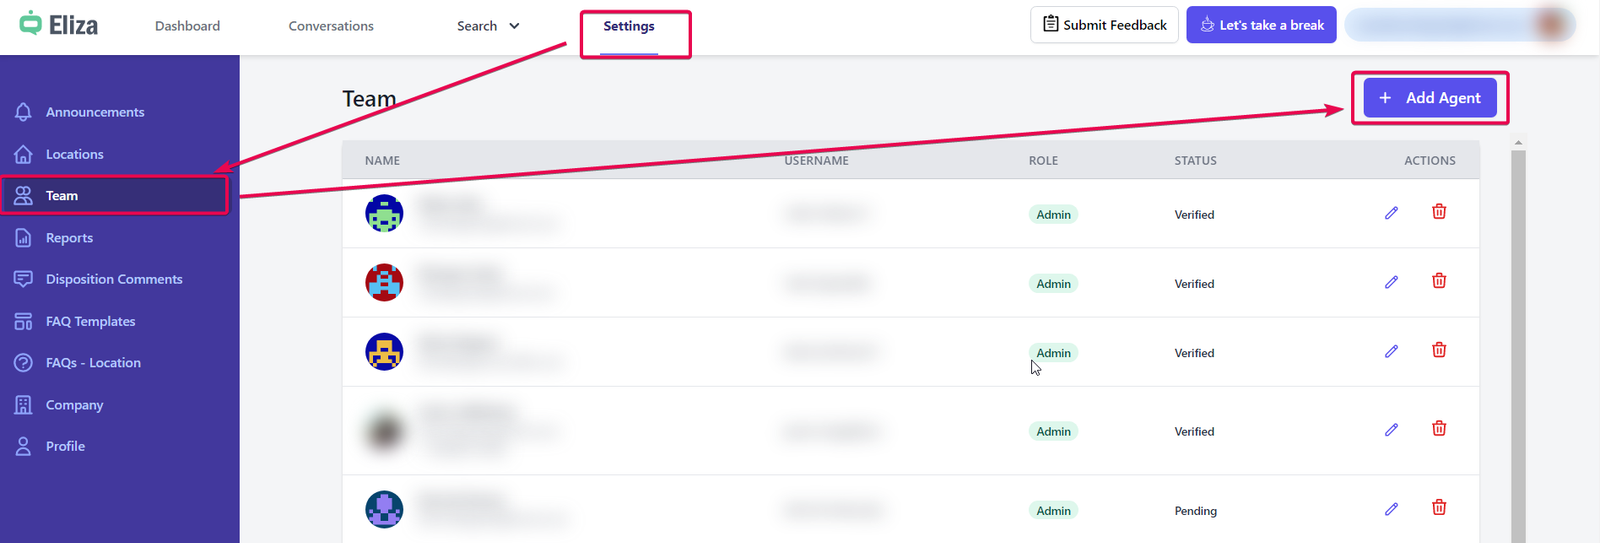
Task: Open Disposition Comments in sidebar
Action: point(114,279)
